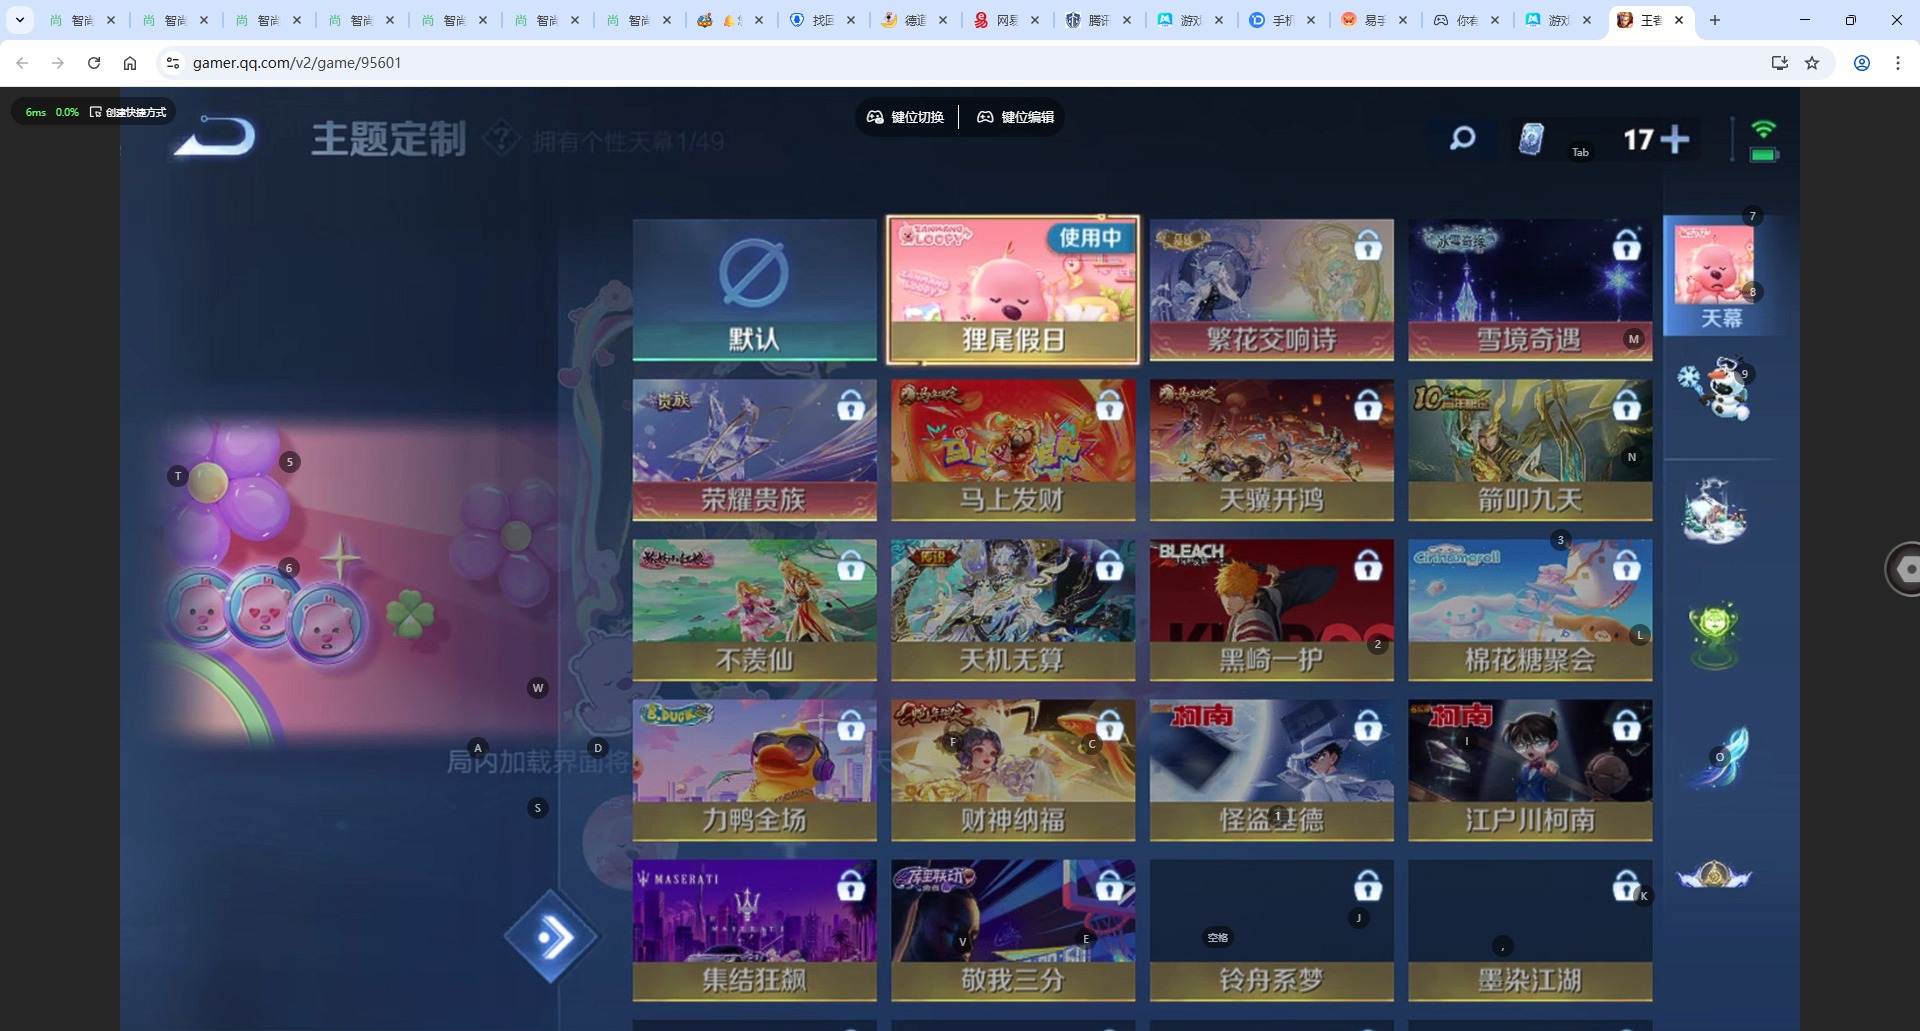1920x1031 pixels.
Task: Select the snowman category in sidebar
Action: pos(1718,388)
